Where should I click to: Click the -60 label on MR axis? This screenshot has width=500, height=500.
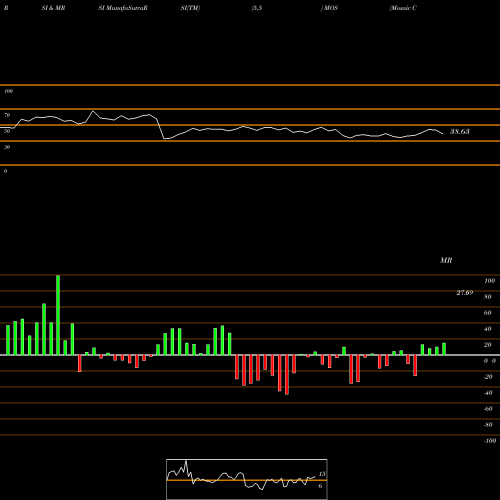[488, 409]
